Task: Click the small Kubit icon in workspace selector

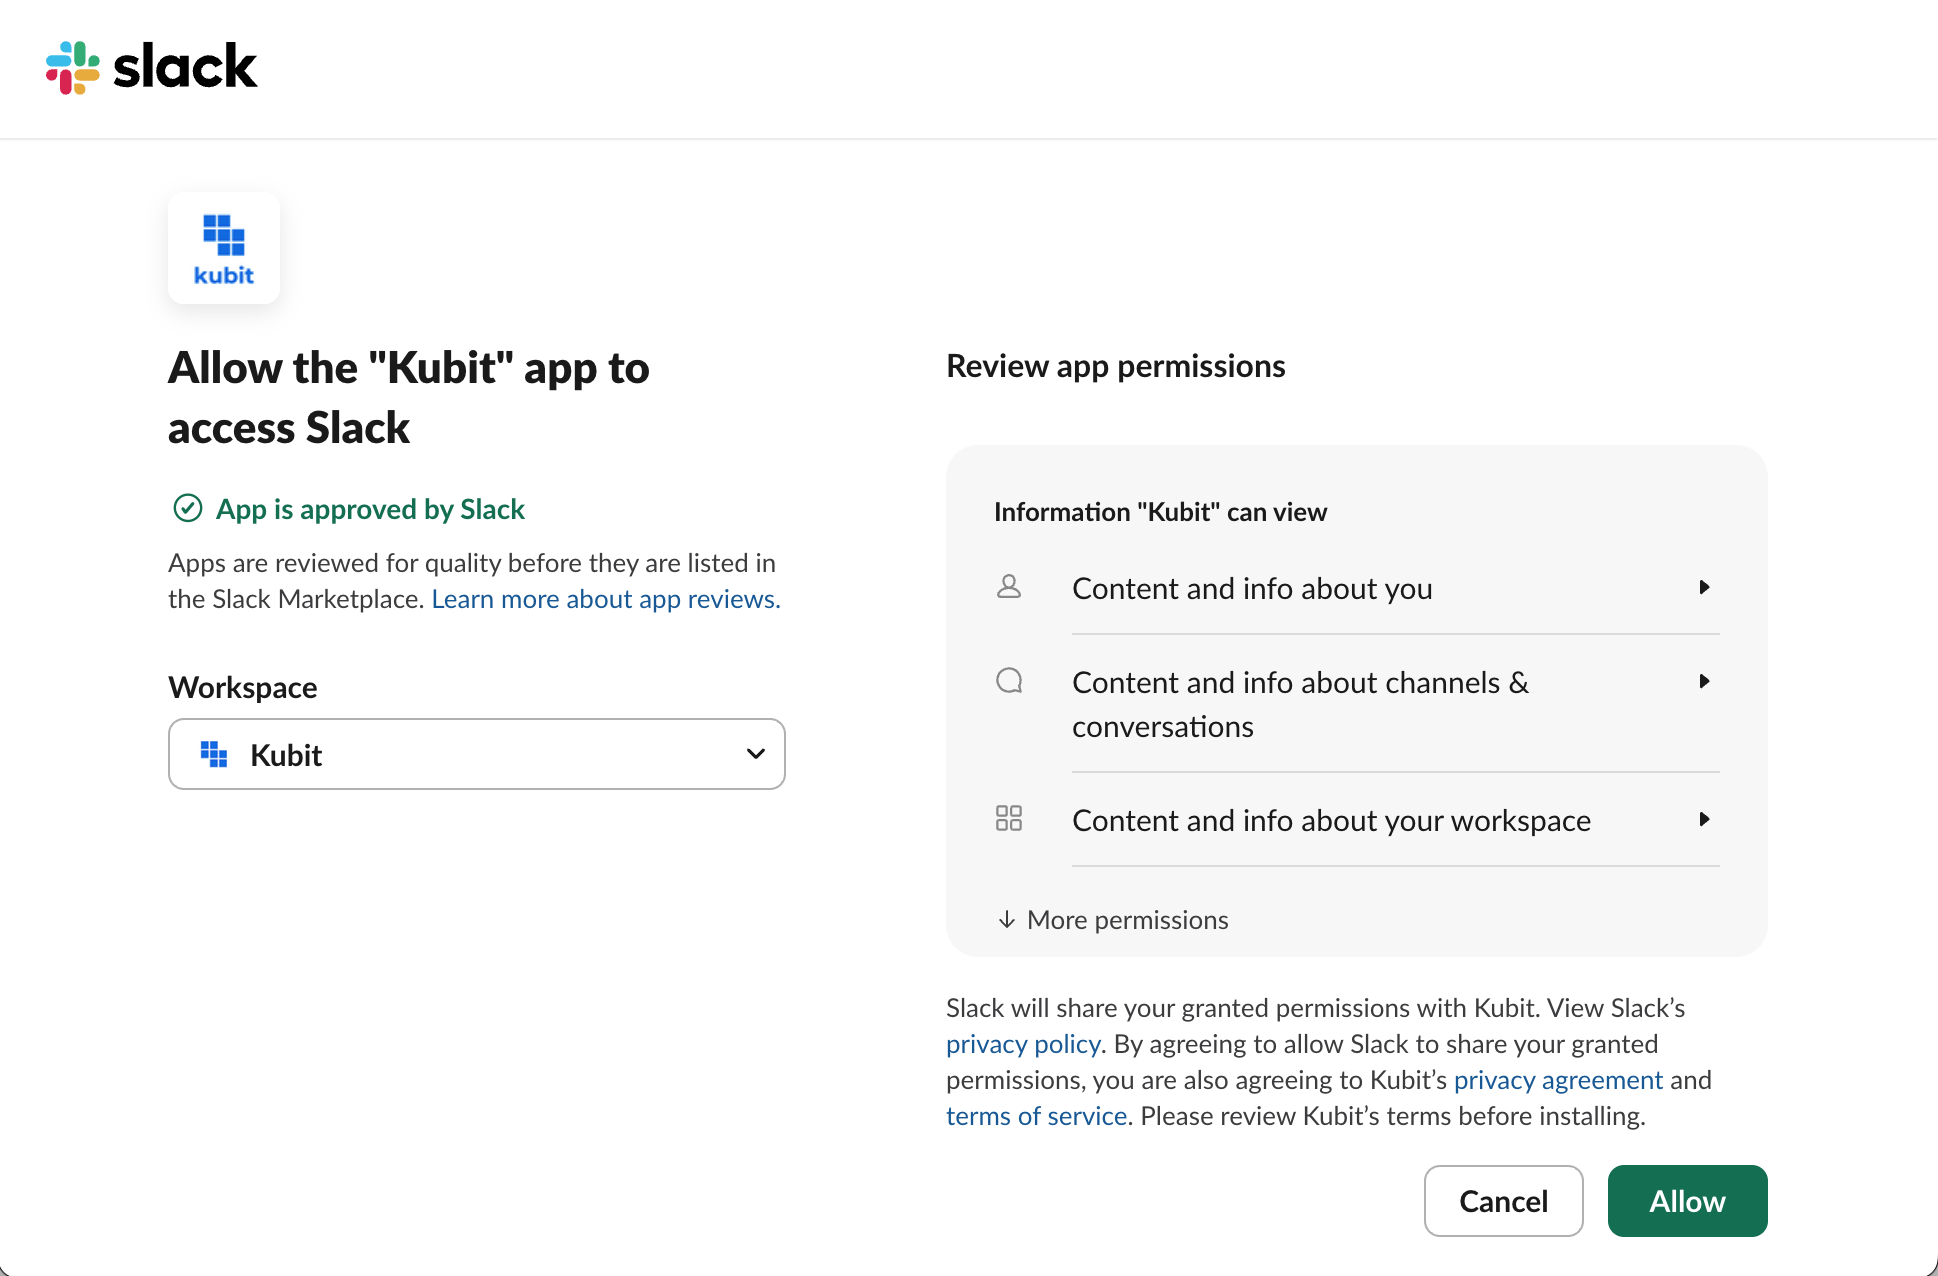Action: click(214, 754)
